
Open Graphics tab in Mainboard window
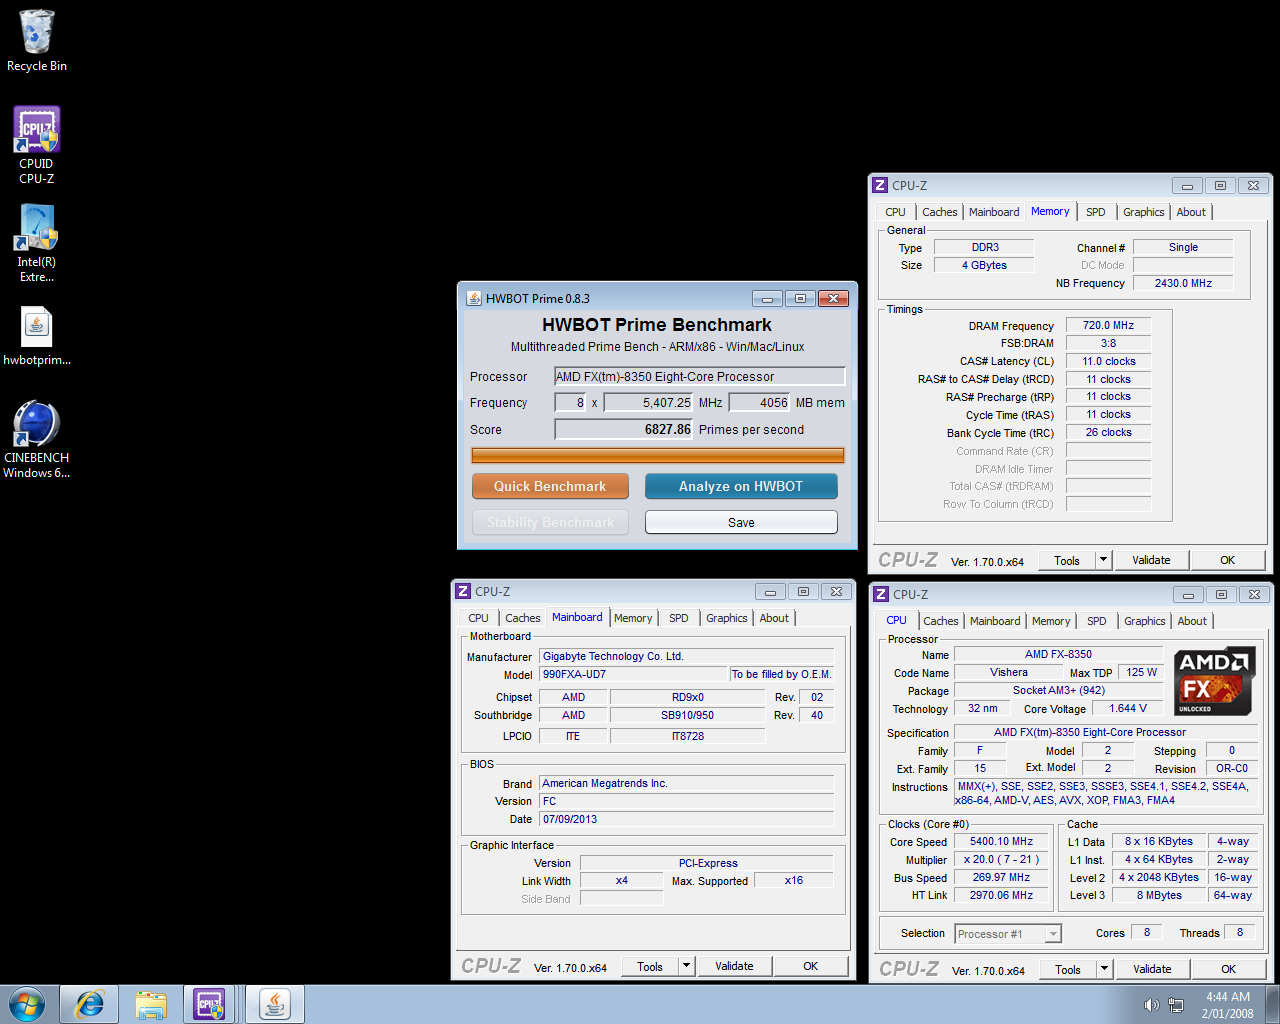point(726,618)
